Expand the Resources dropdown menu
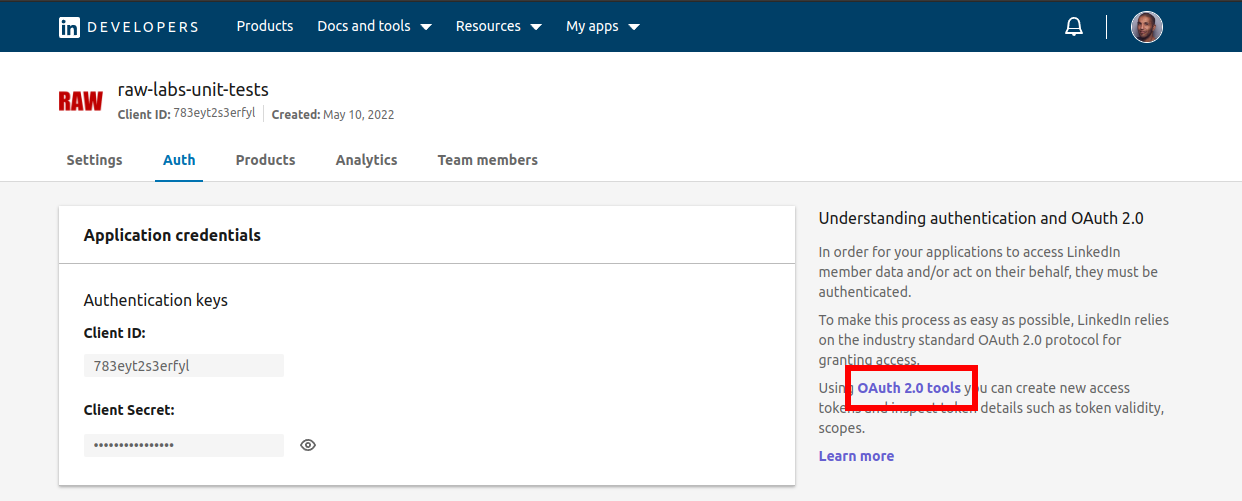 click(x=498, y=26)
